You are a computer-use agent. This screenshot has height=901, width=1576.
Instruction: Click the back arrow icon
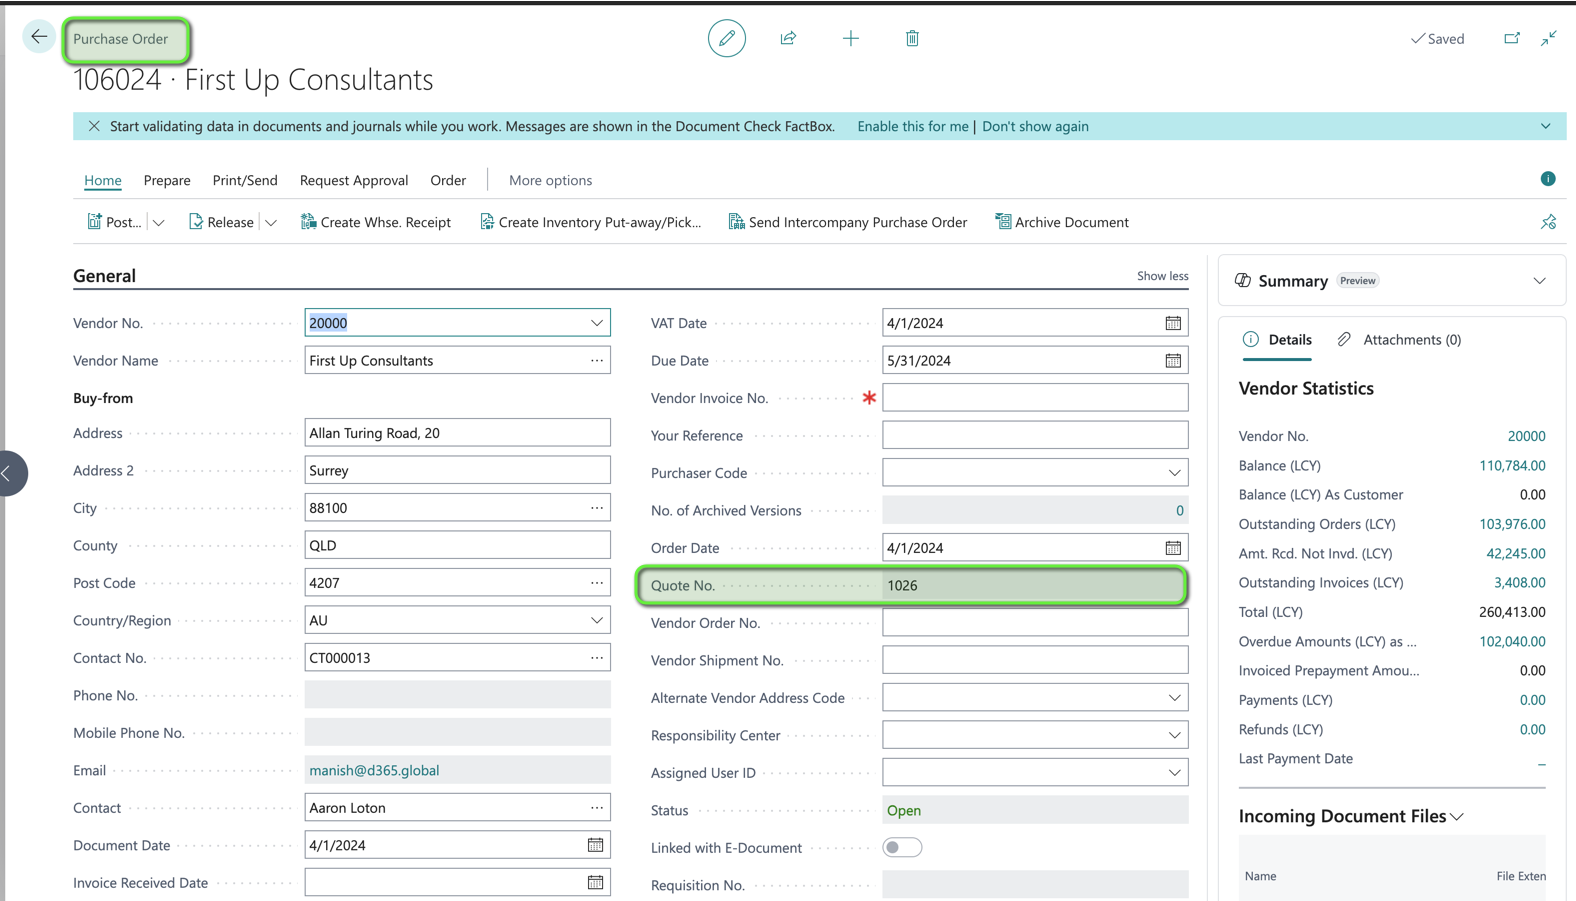point(39,37)
